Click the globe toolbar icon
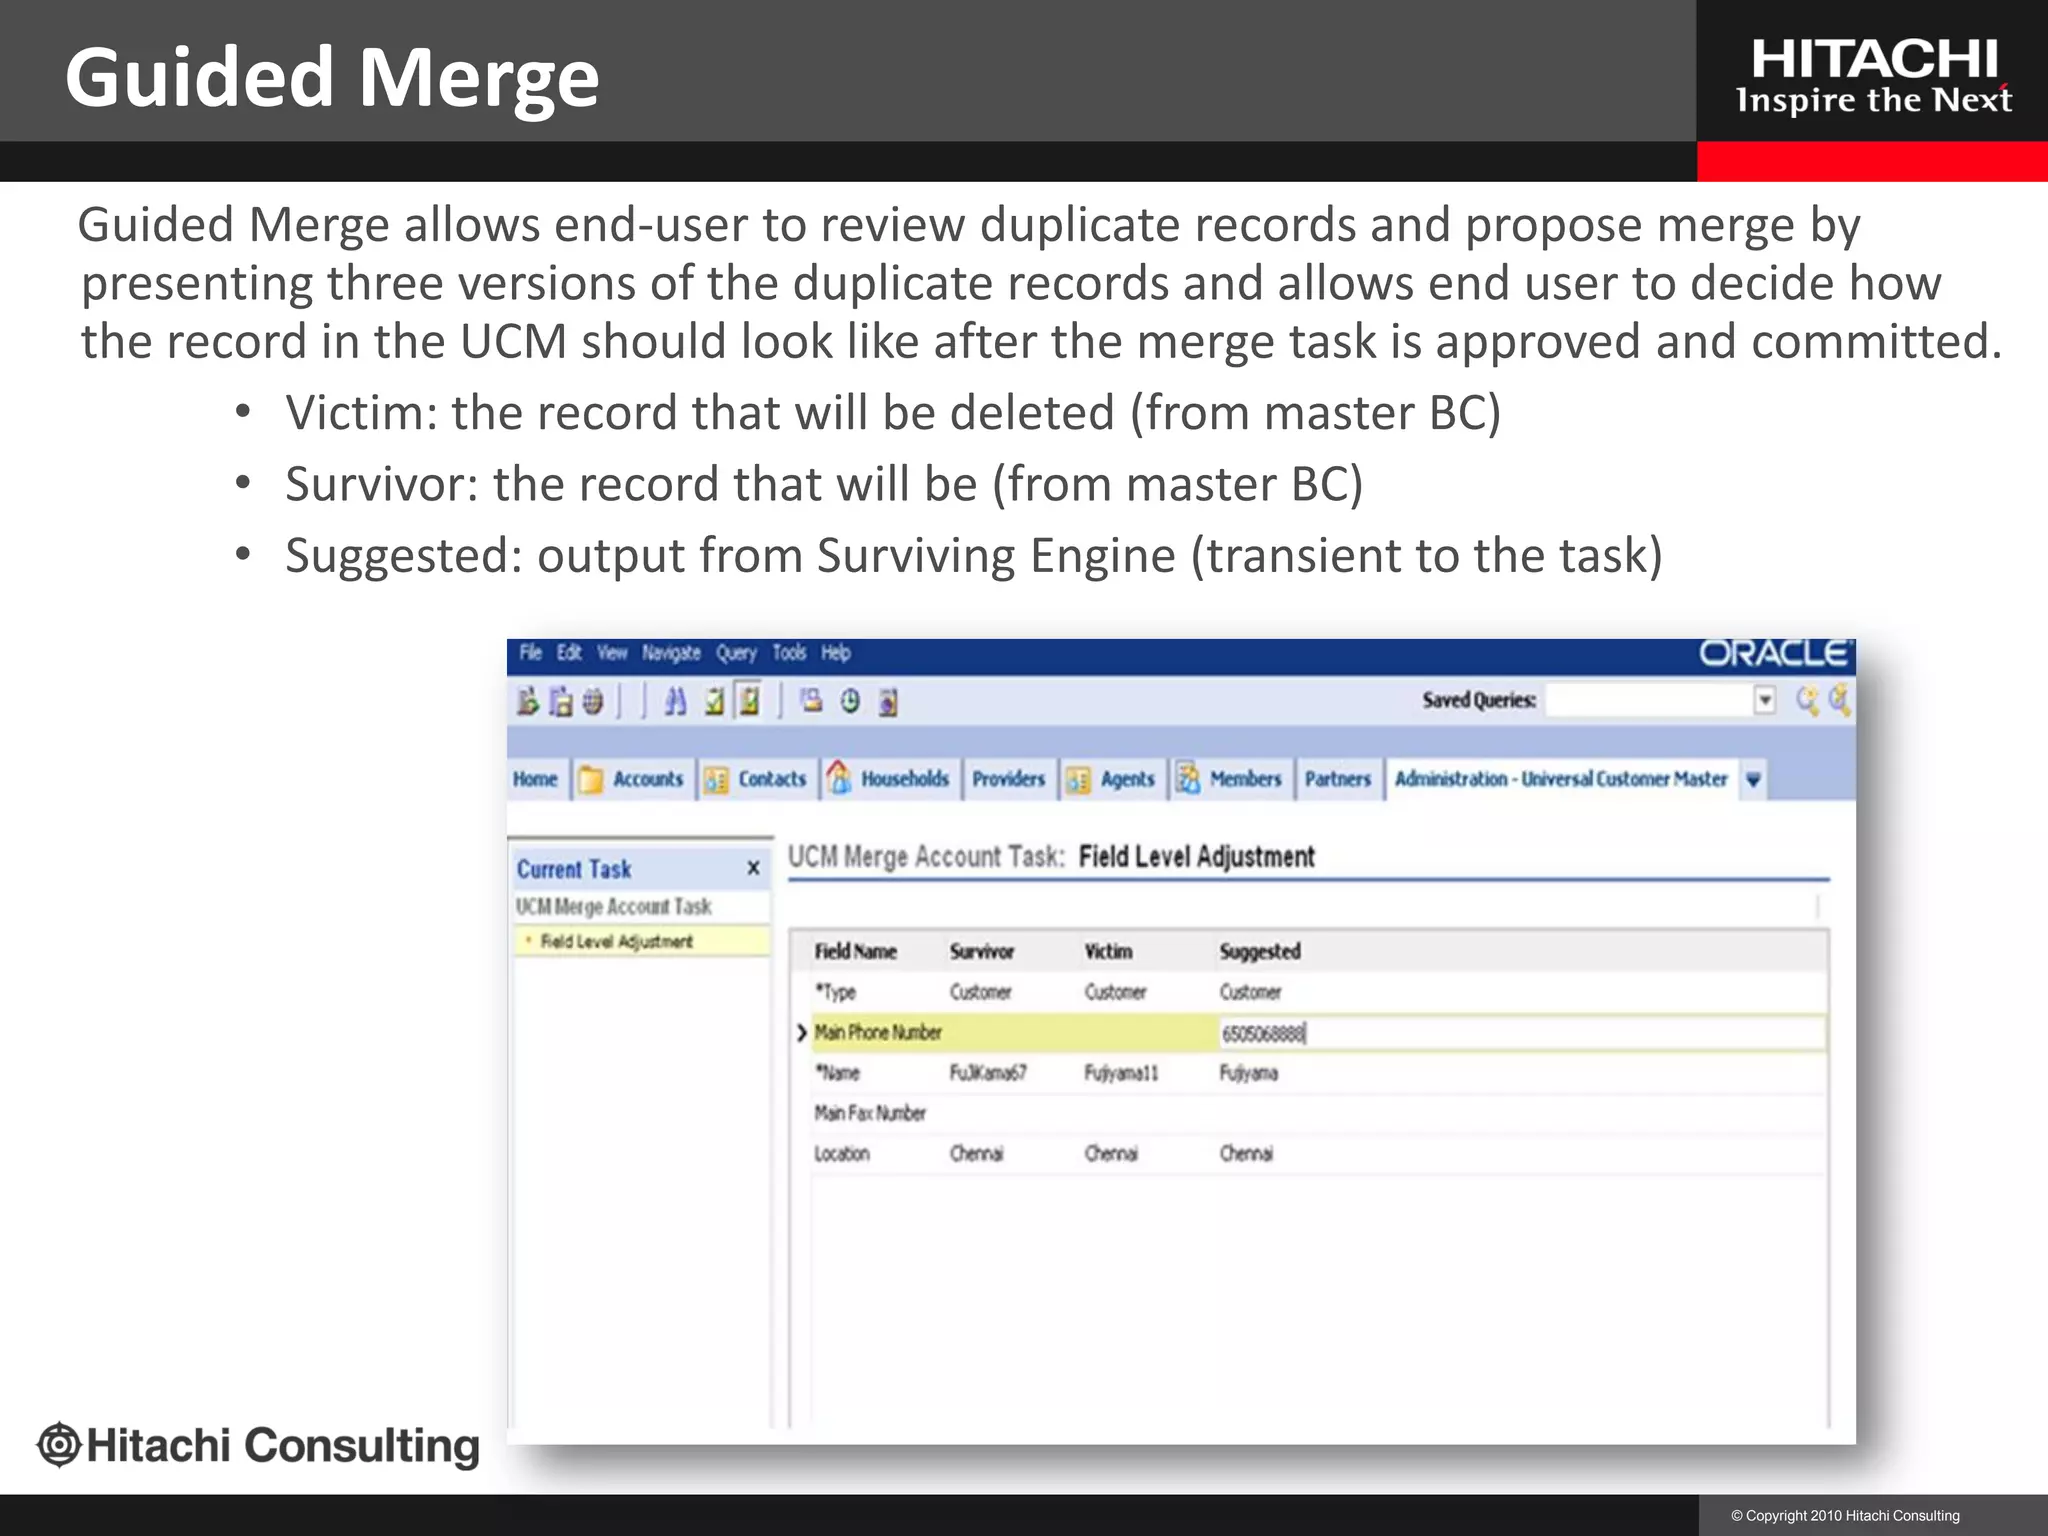 [x=593, y=702]
